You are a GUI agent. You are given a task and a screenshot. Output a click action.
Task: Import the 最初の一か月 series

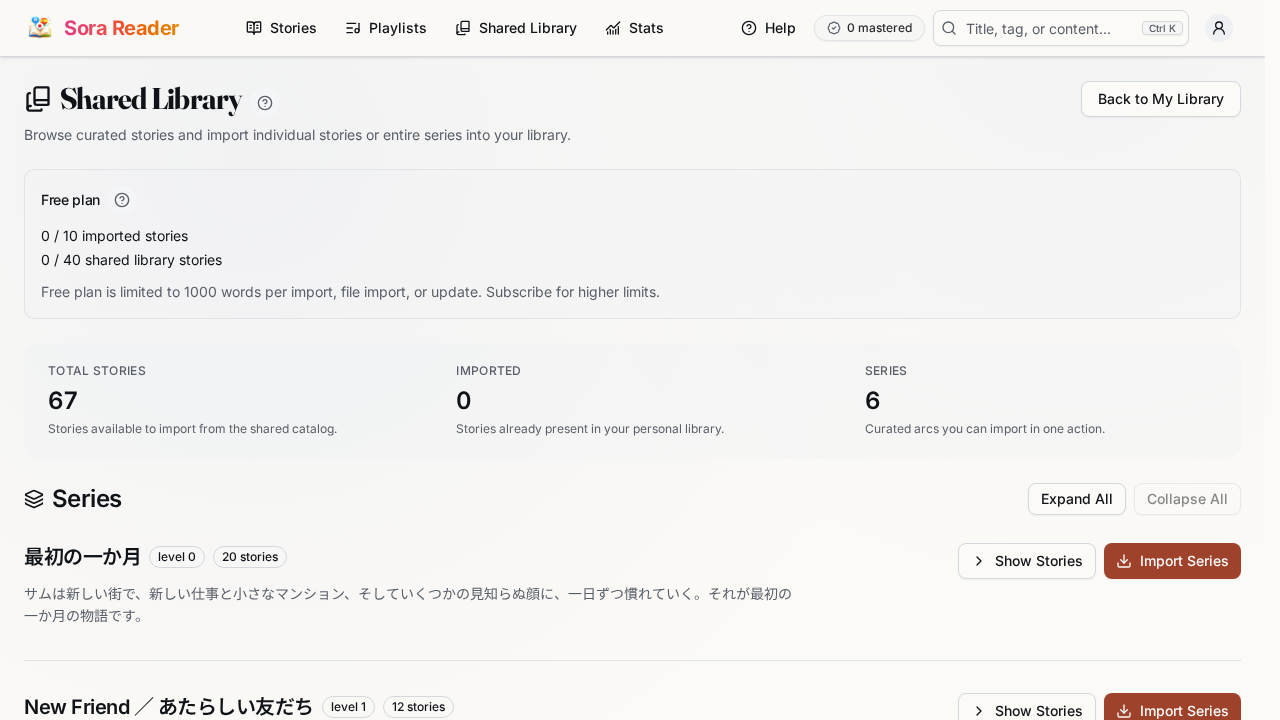point(1172,561)
